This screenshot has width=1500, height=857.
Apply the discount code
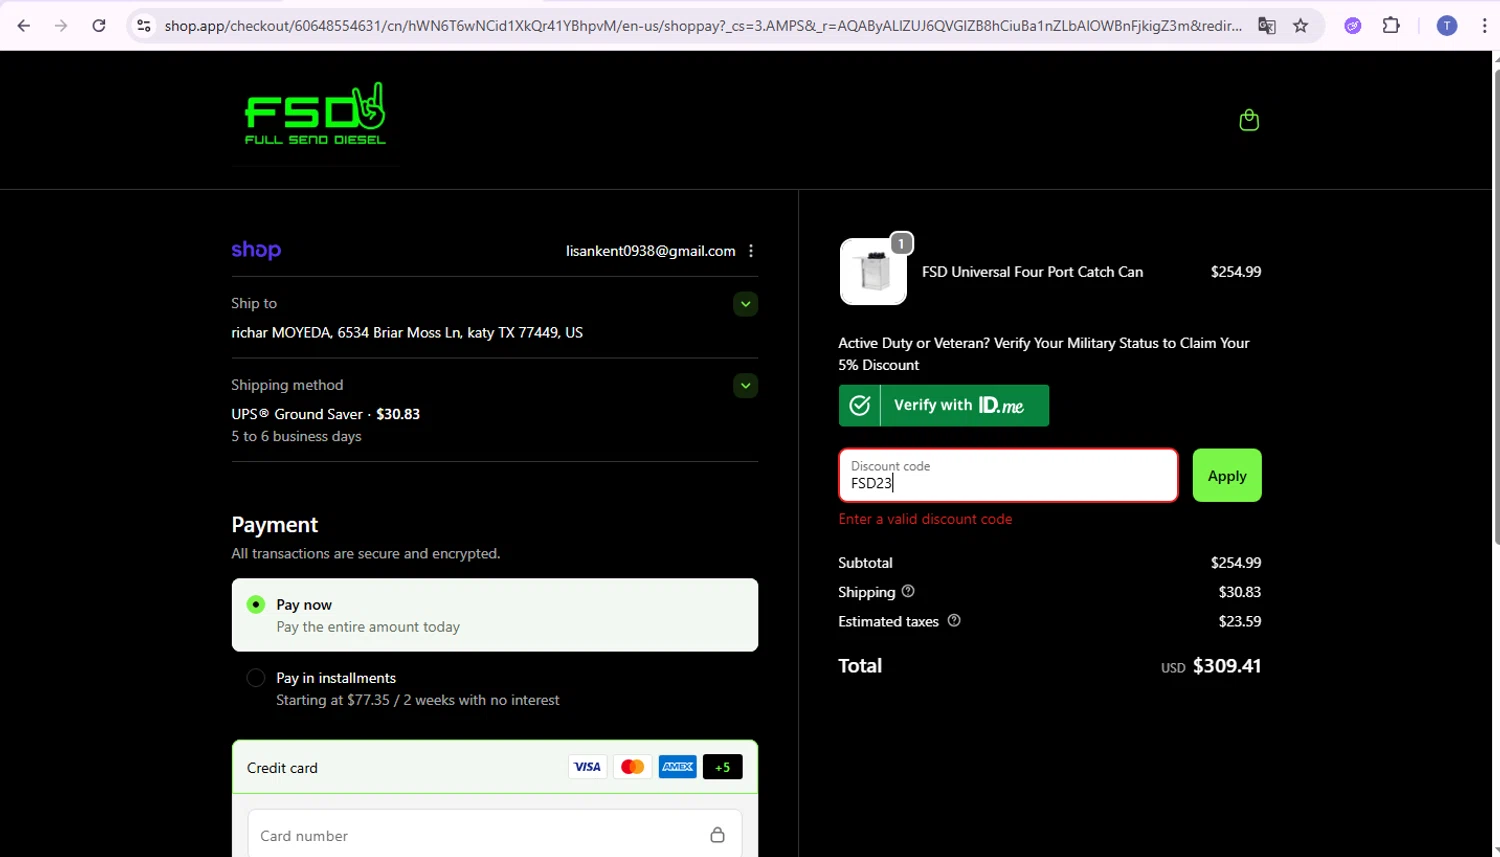click(1227, 475)
